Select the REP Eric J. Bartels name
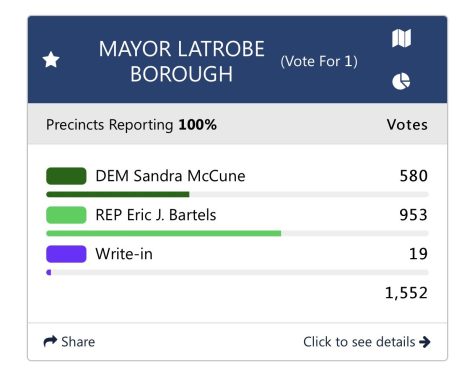 click(x=156, y=215)
